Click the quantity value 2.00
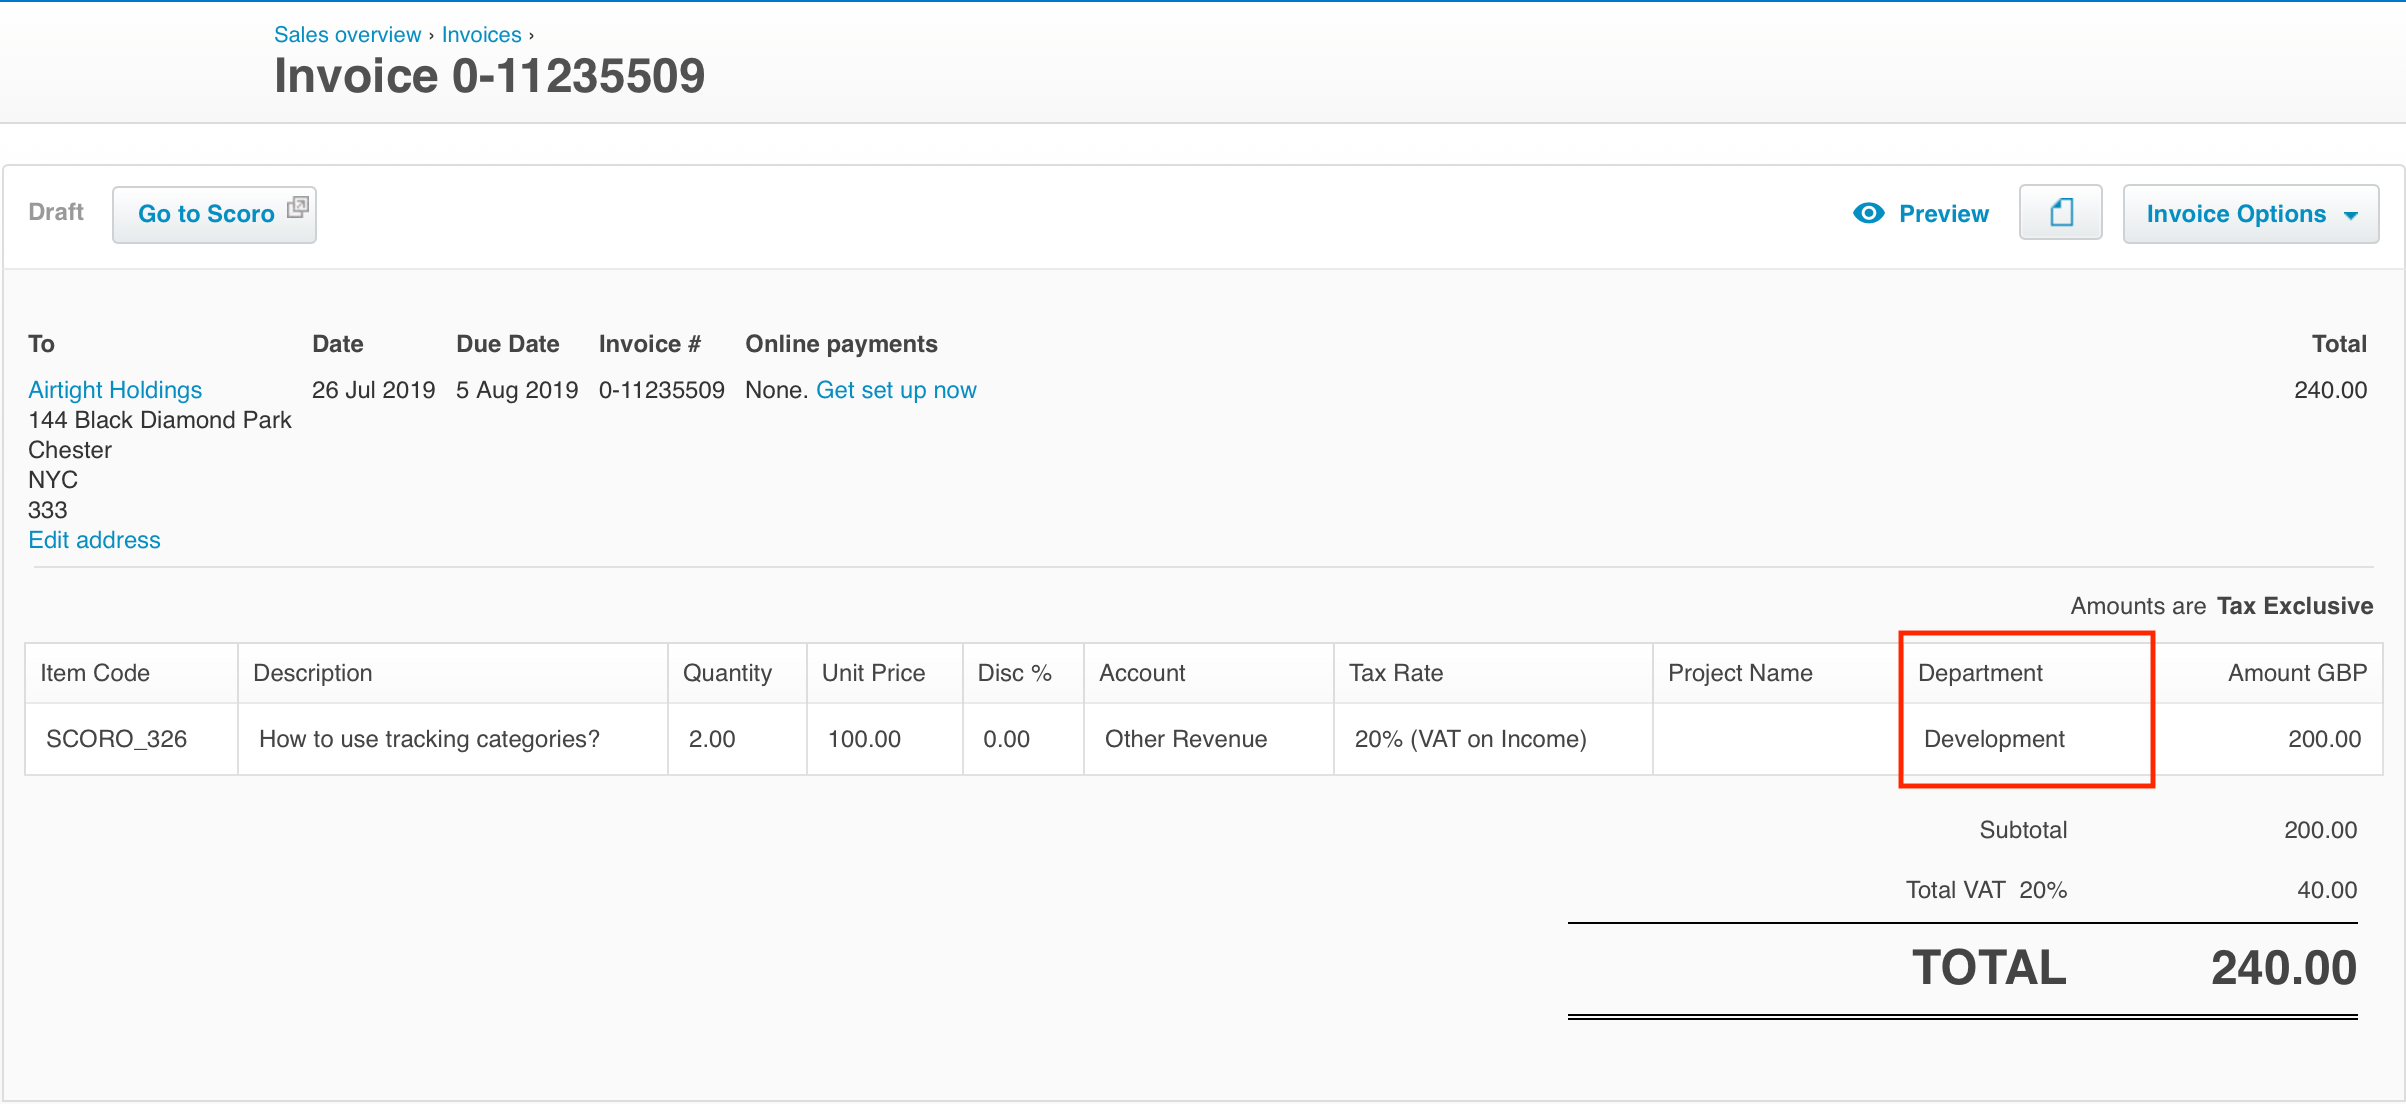2406x1104 pixels. tap(712, 739)
